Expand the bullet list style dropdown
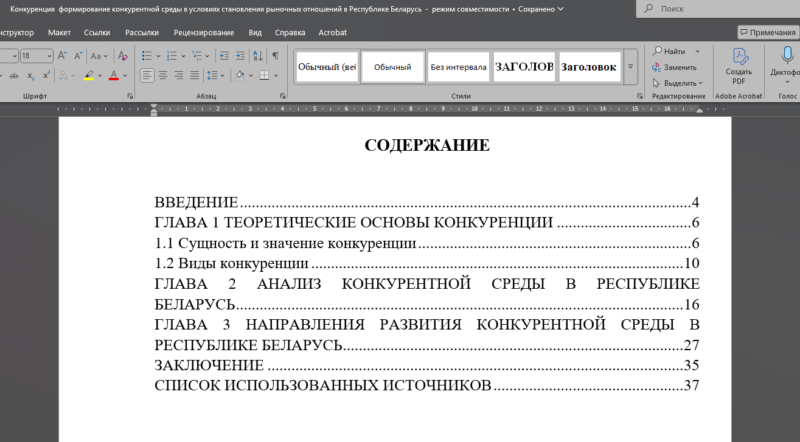Image resolution: width=800 pixels, height=442 pixels. pos(158,56)
